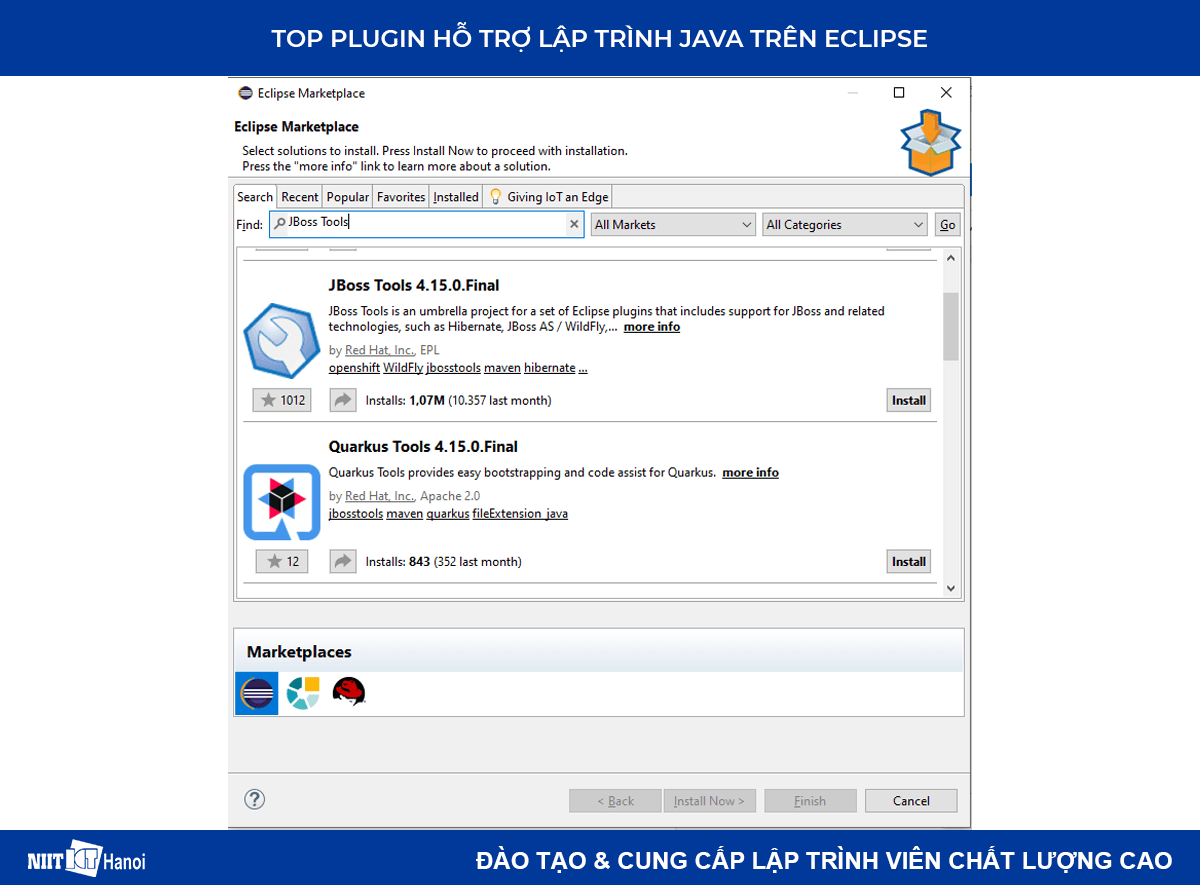Select the Obeo marketplace icon
Image resolution: width=1200 pixels, height=885 pixels.
click(302, 692)
